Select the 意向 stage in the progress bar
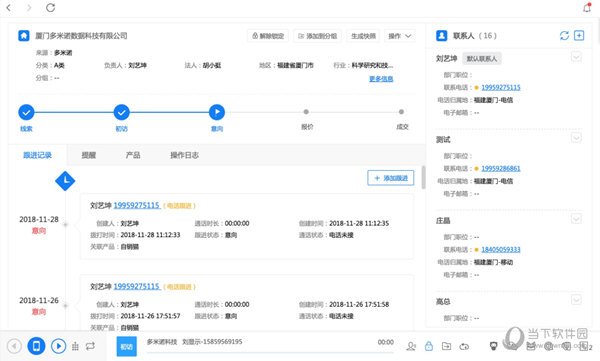600x361 pixels. point(217,112)
